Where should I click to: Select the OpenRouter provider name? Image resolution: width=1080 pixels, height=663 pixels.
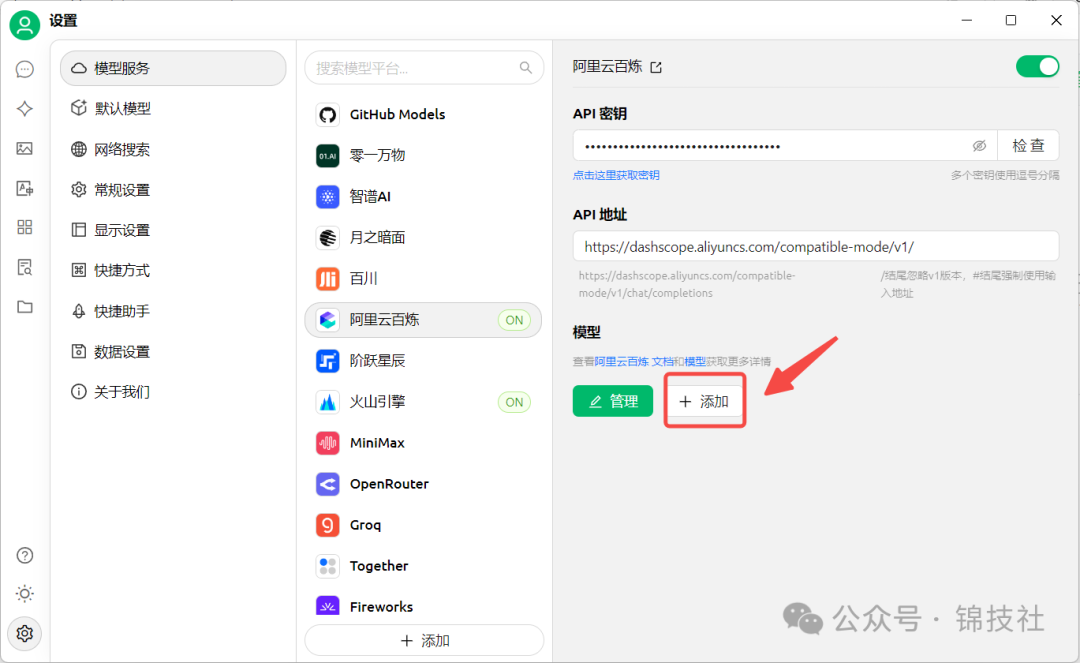pyautogui.click(x=389, y=484)
